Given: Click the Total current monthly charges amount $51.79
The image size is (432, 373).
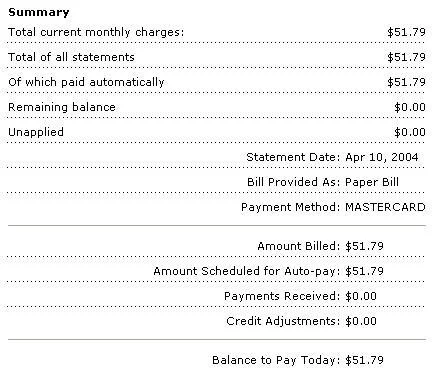Looking at the screenshot, I should (x=406, y=32).
